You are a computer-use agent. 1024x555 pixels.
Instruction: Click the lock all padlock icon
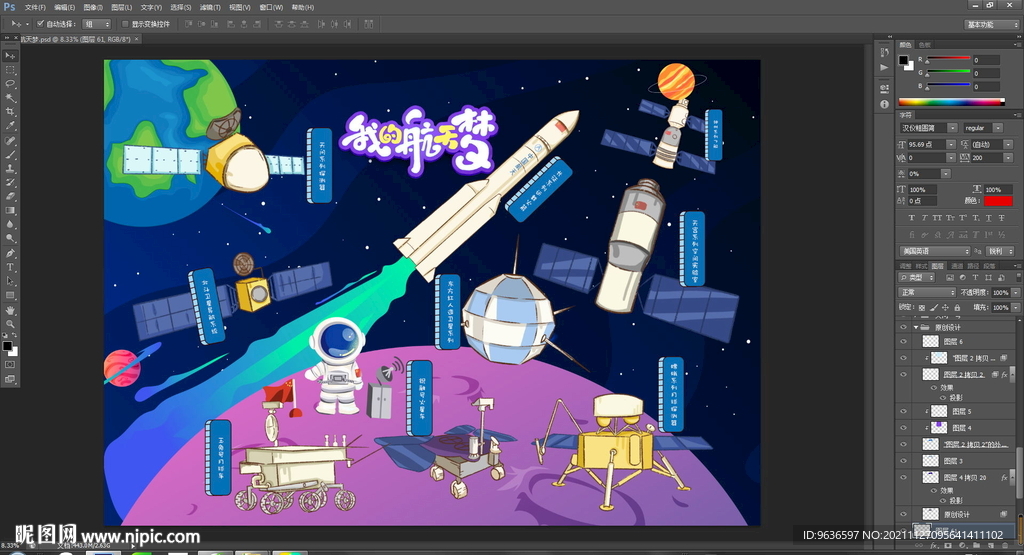957,308
